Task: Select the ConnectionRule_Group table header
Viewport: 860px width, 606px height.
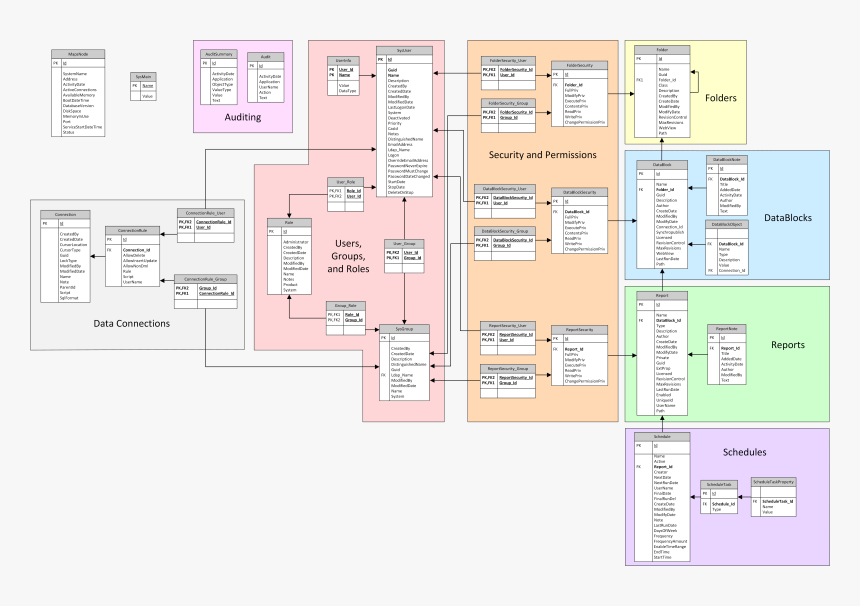Action: point(206,279)
